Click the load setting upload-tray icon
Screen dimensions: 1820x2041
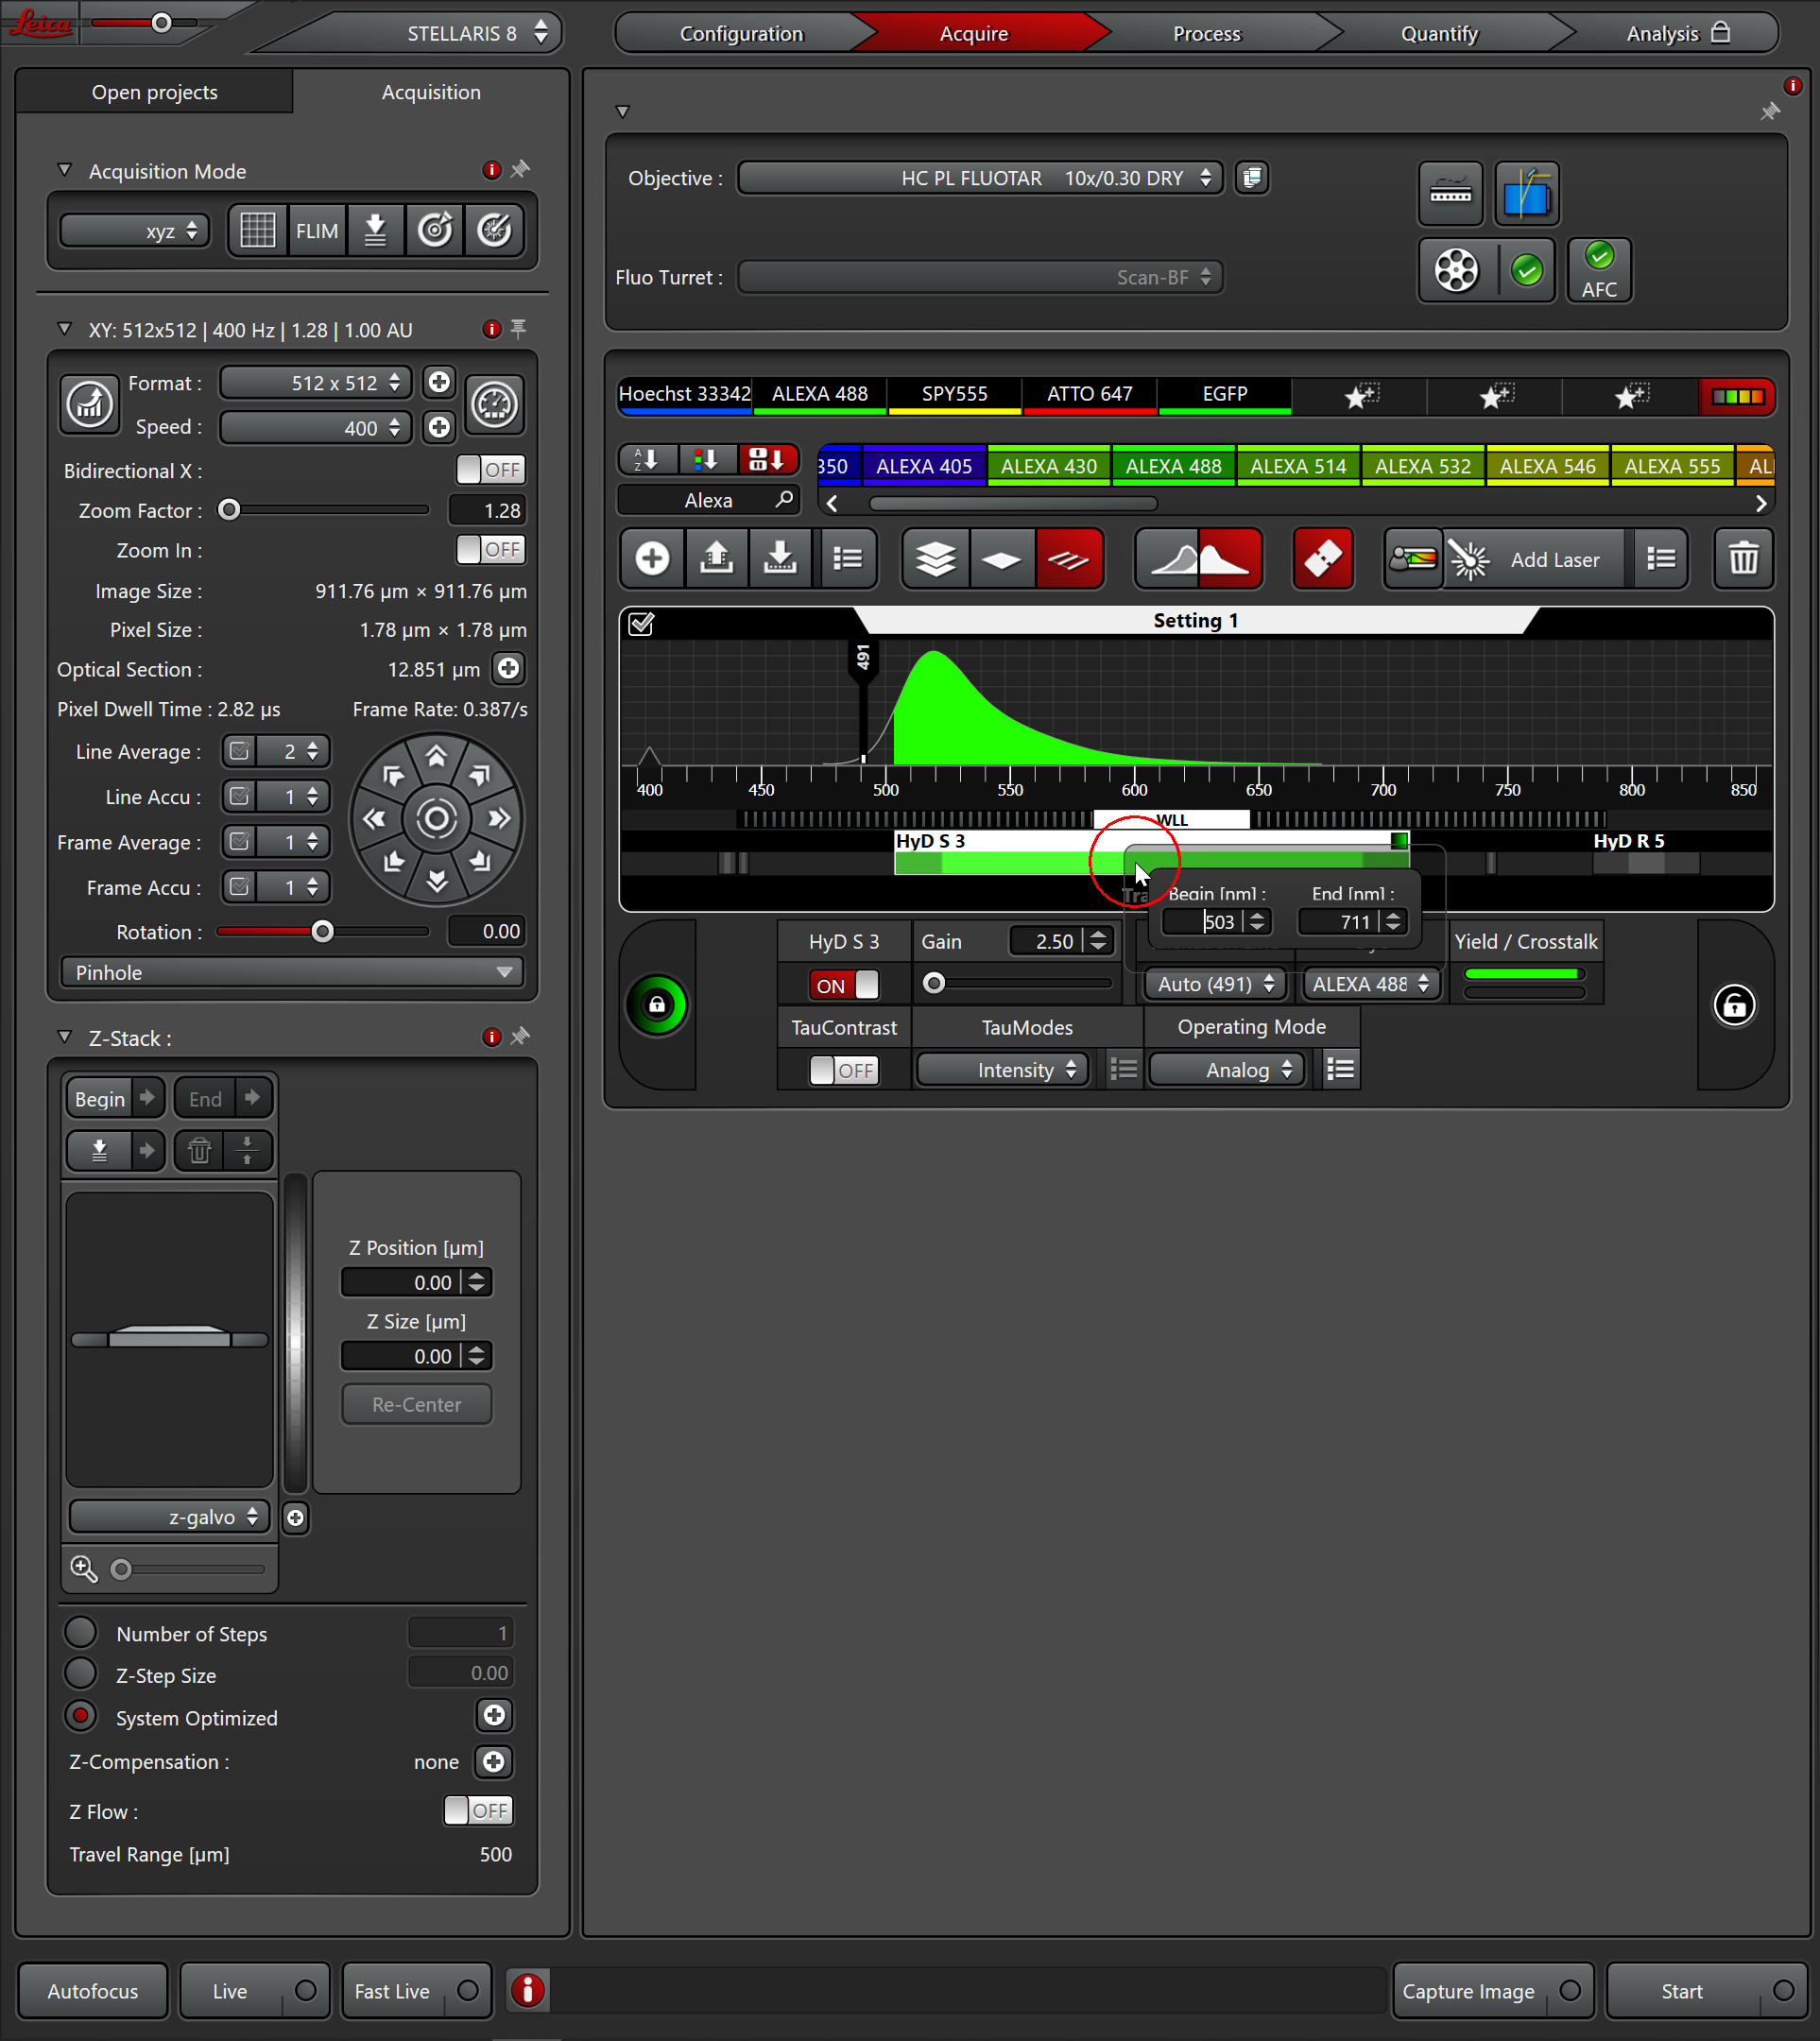[x=716, y=559]
